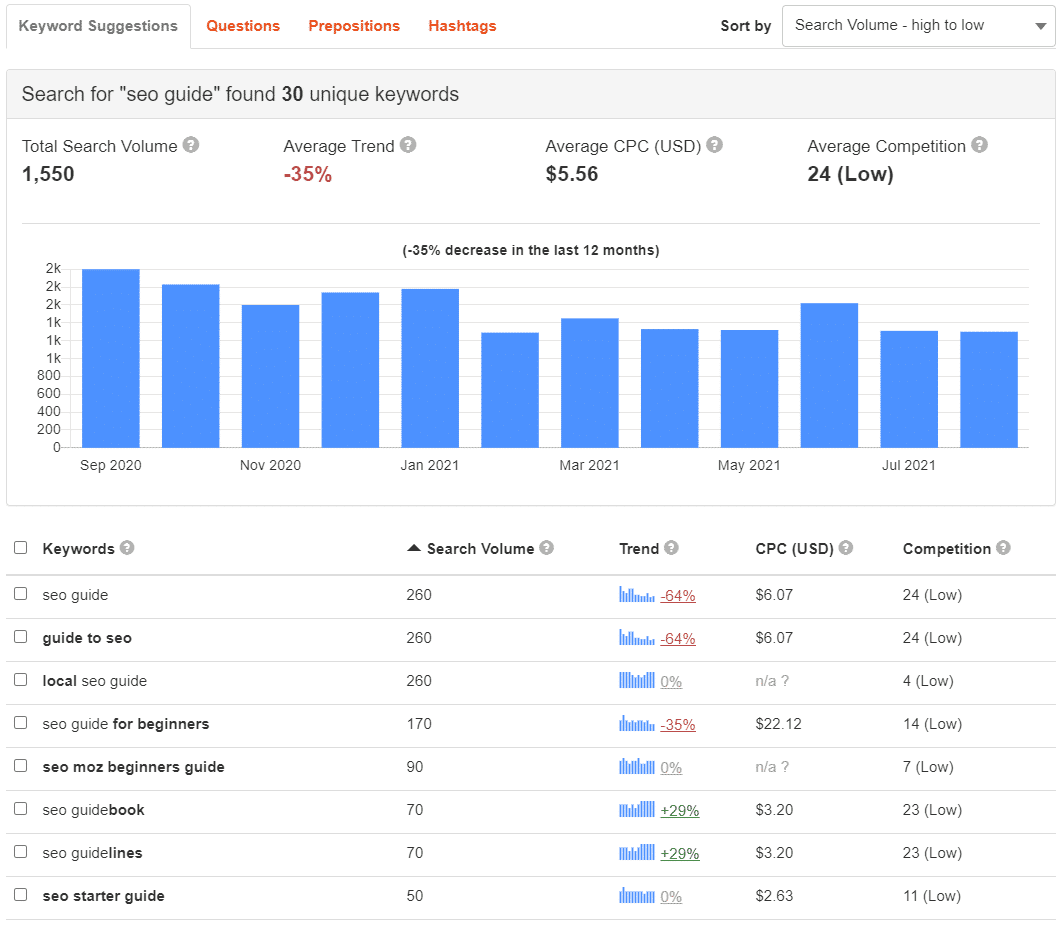Switch to the Questions tab
This screenshot has height=926, width=1062.
pos(243,26)
